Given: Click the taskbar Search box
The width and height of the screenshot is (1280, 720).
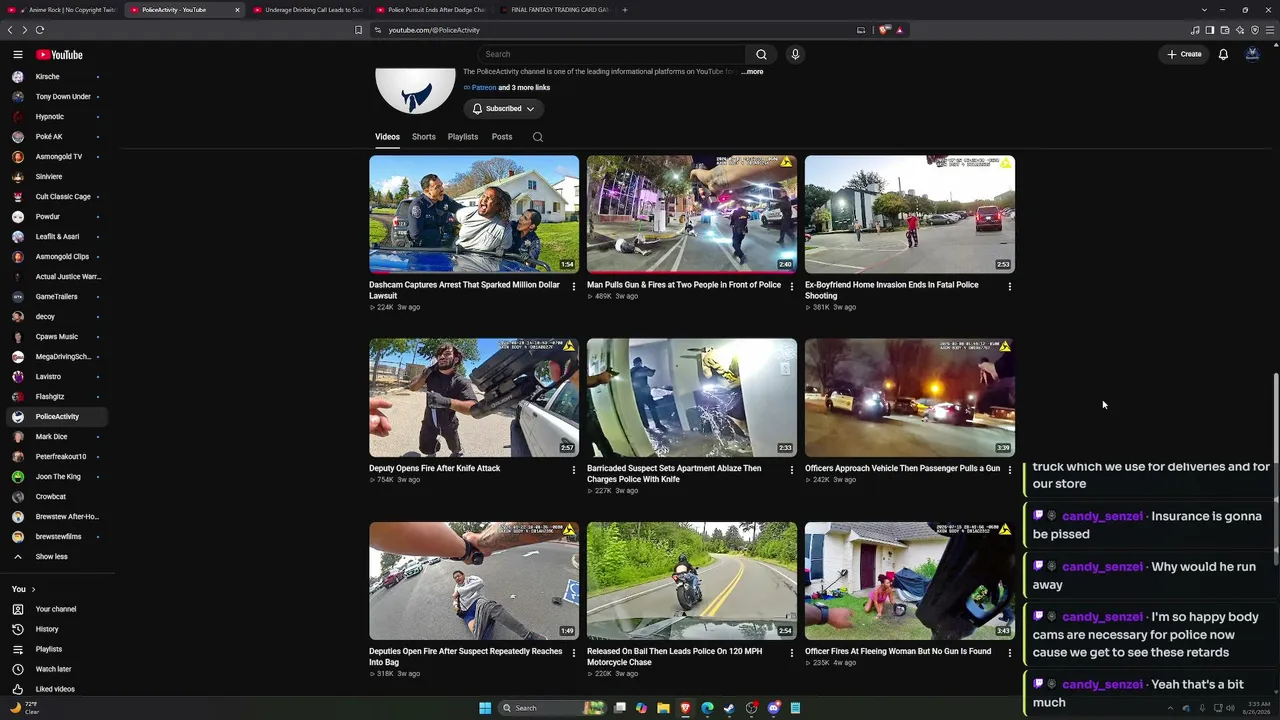Looking at the screenshot, I should pos(552,708).
